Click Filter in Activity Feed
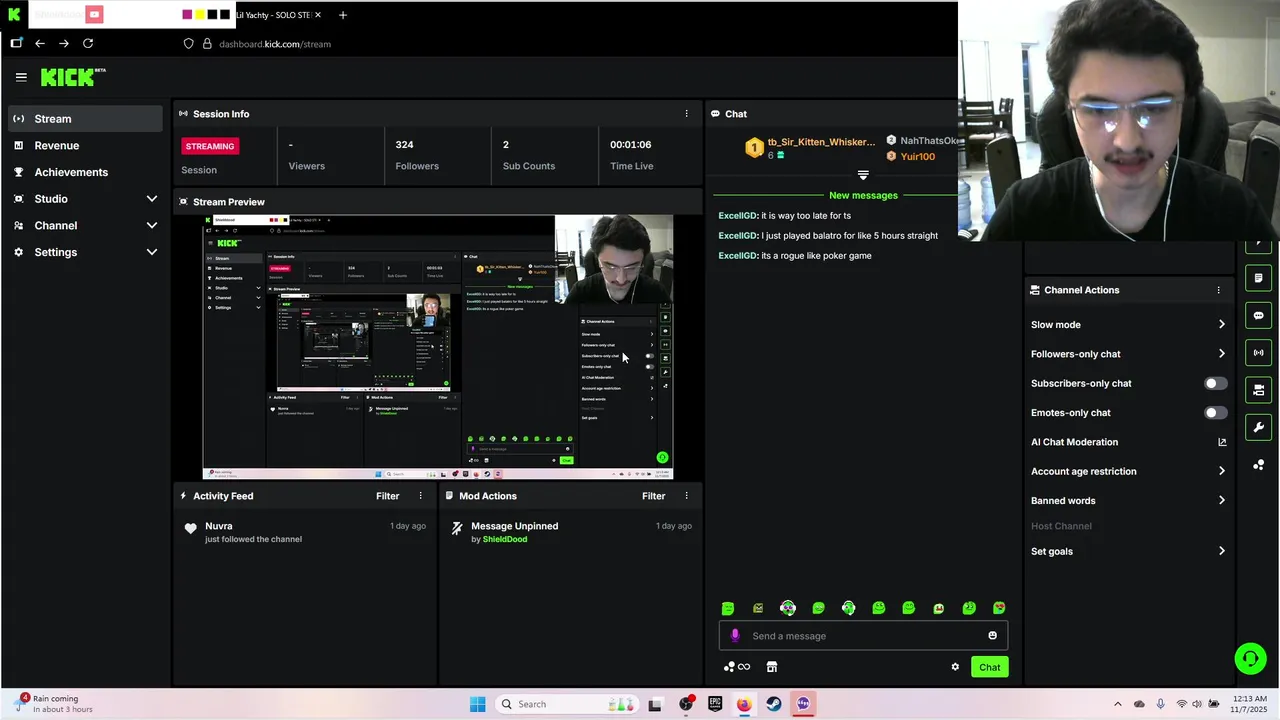Viewport: 1280px width, 720px height. [387, 496]
